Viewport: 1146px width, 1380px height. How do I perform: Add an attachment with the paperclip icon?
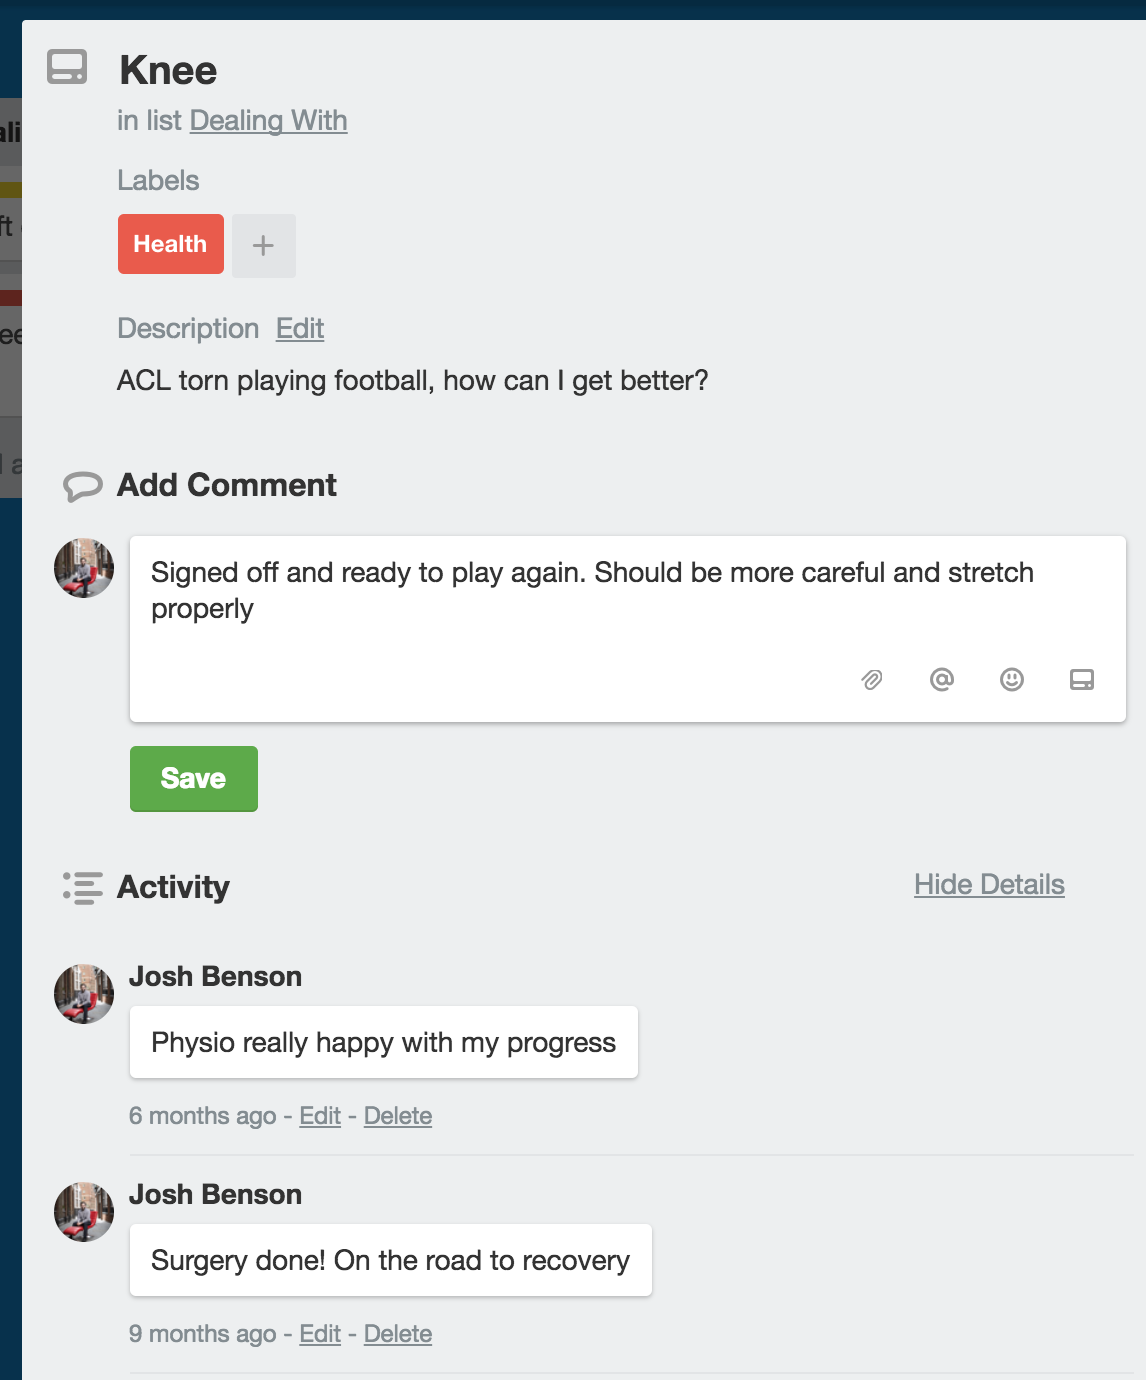coord(872,680)
